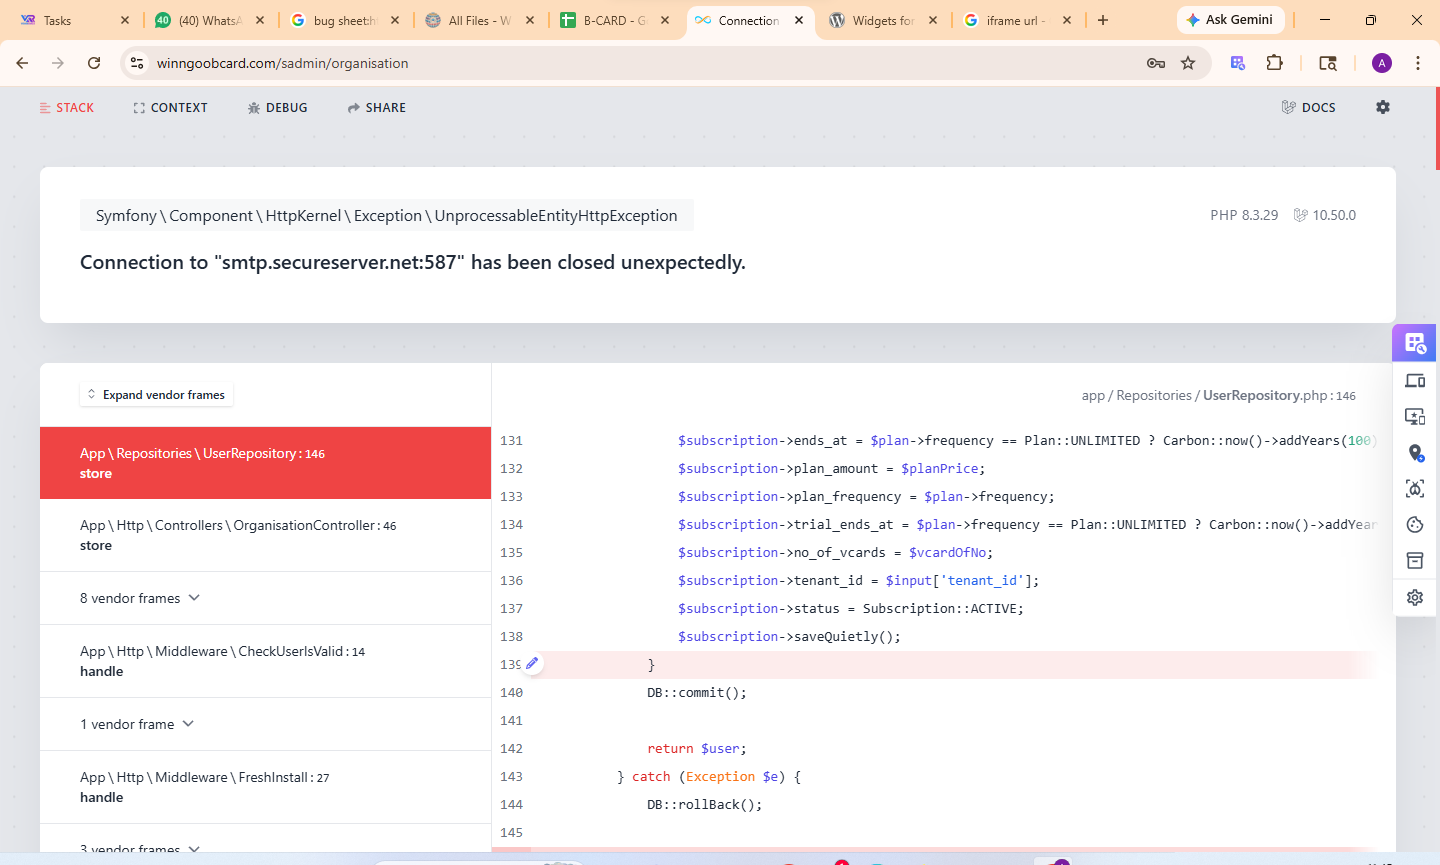The height and width of the screenshot is (865, 1440).
Task: Open the SHARE menu
Action: [x=376, y=107]
